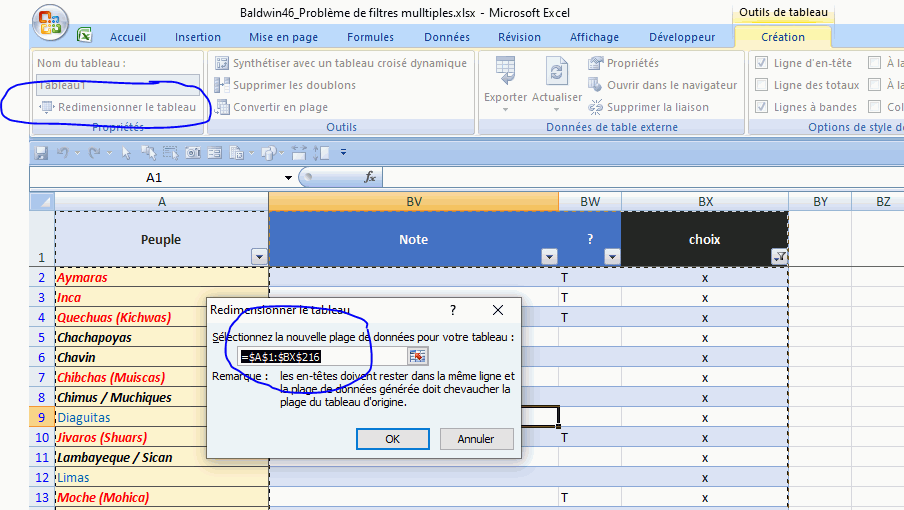
Task: Select the arrow pointer tool icon
Action: (x=126, y=153)
